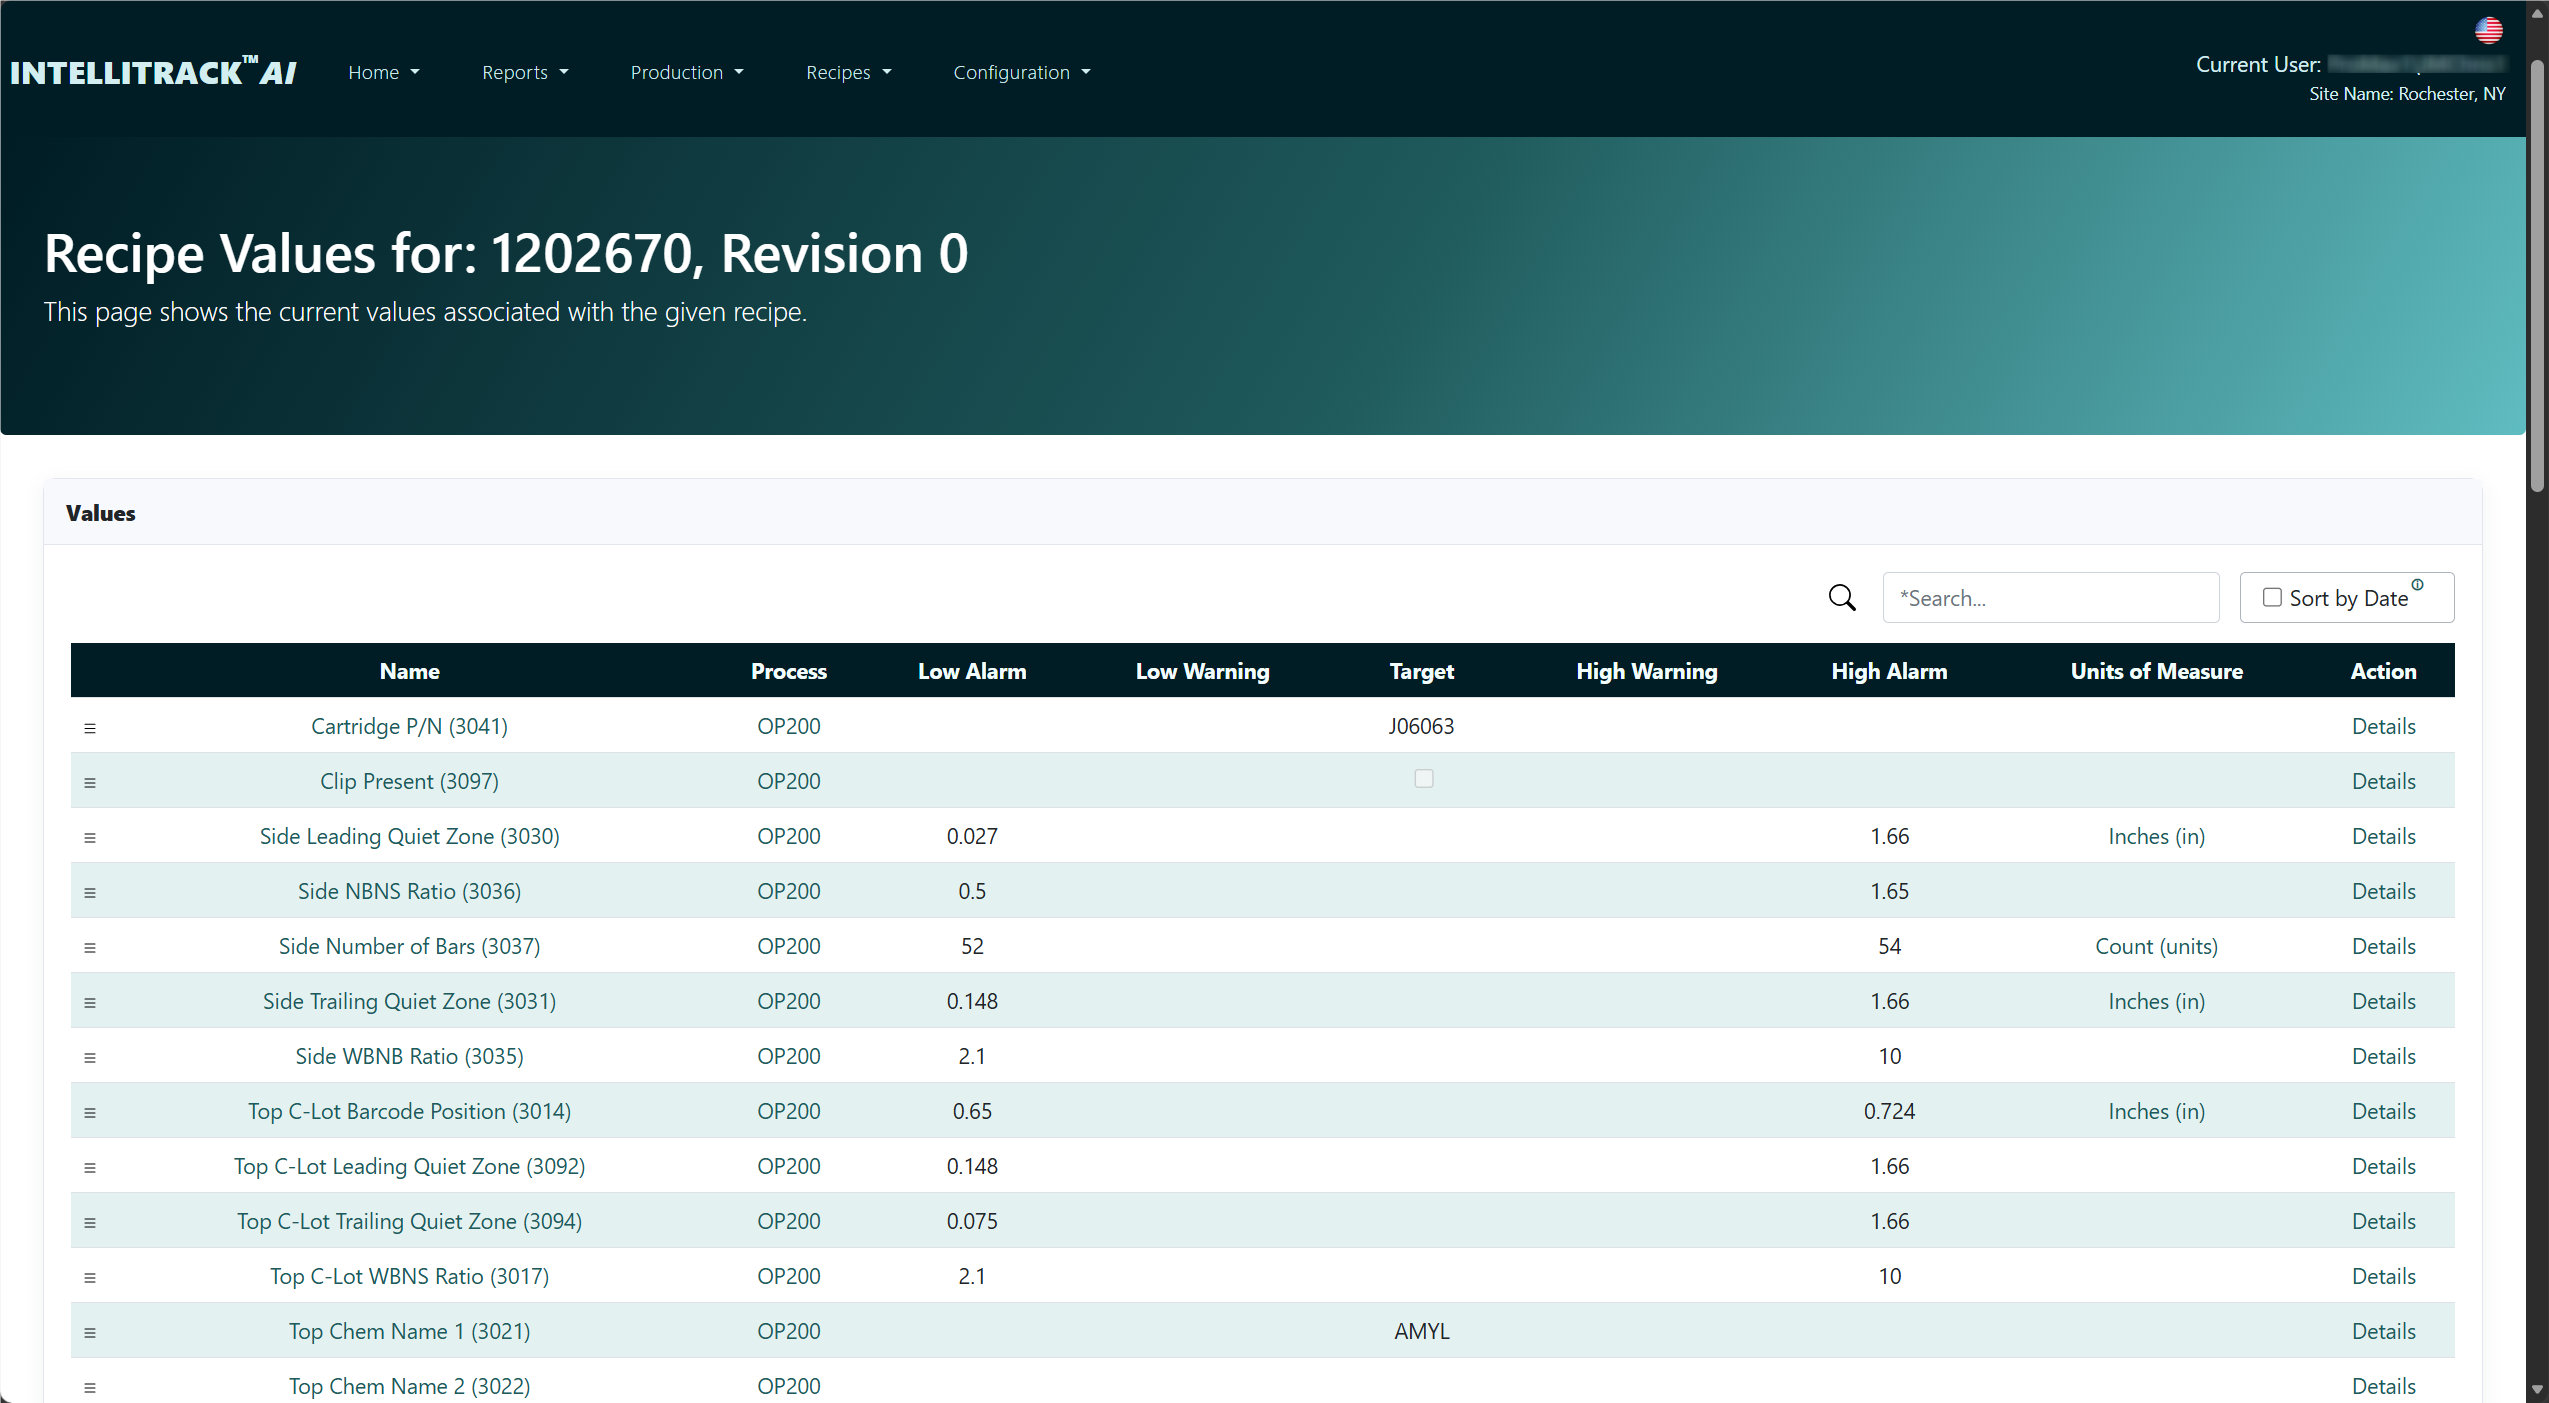Click the Low Warning column header

1202,671
